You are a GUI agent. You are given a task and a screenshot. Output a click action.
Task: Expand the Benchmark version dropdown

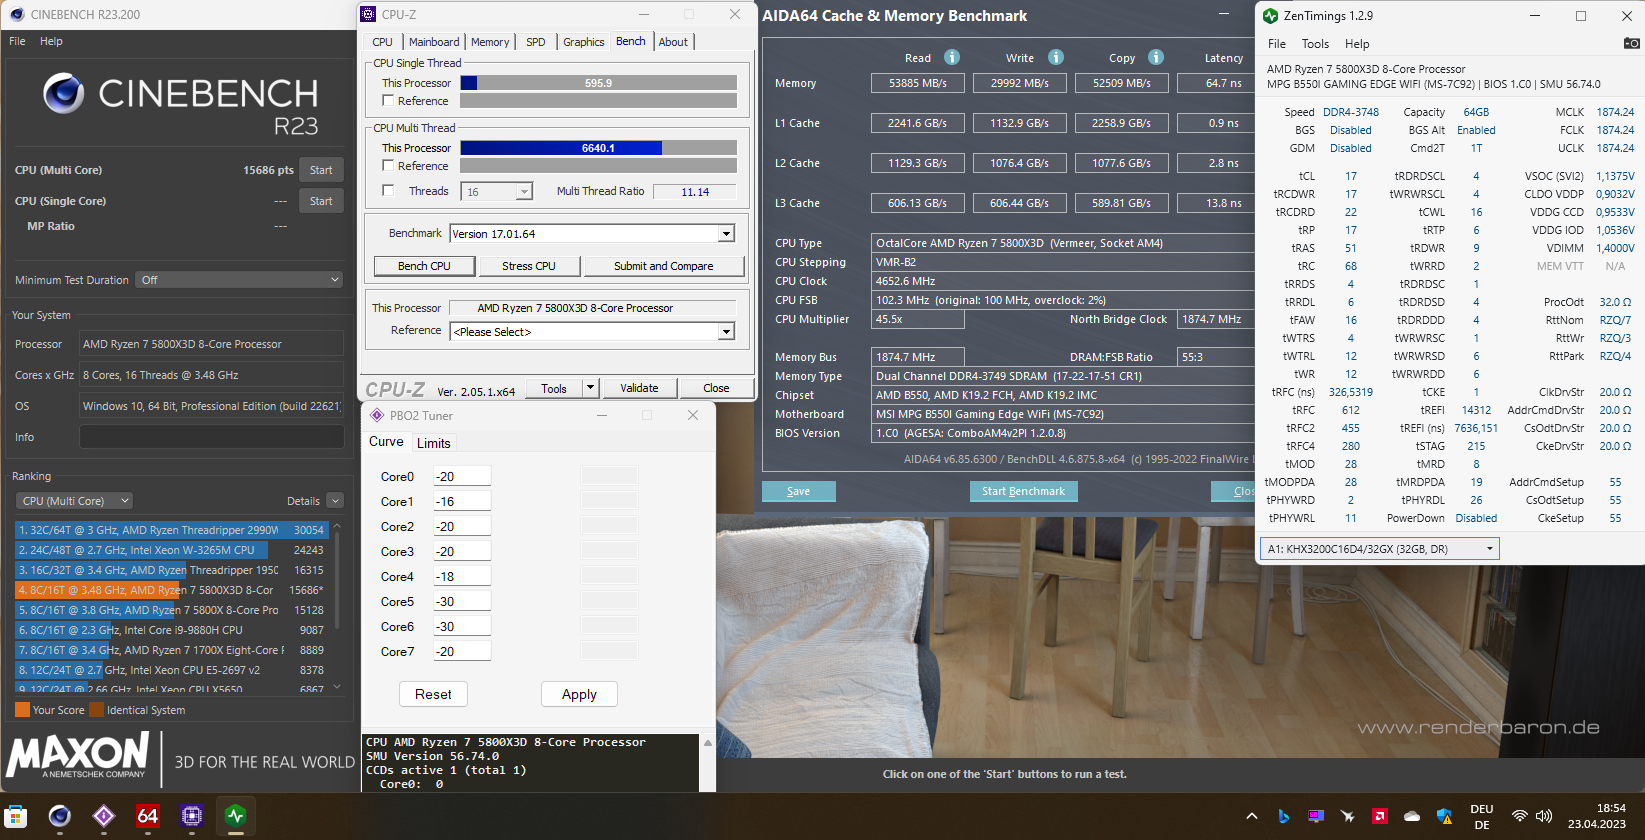coord(727,234)
